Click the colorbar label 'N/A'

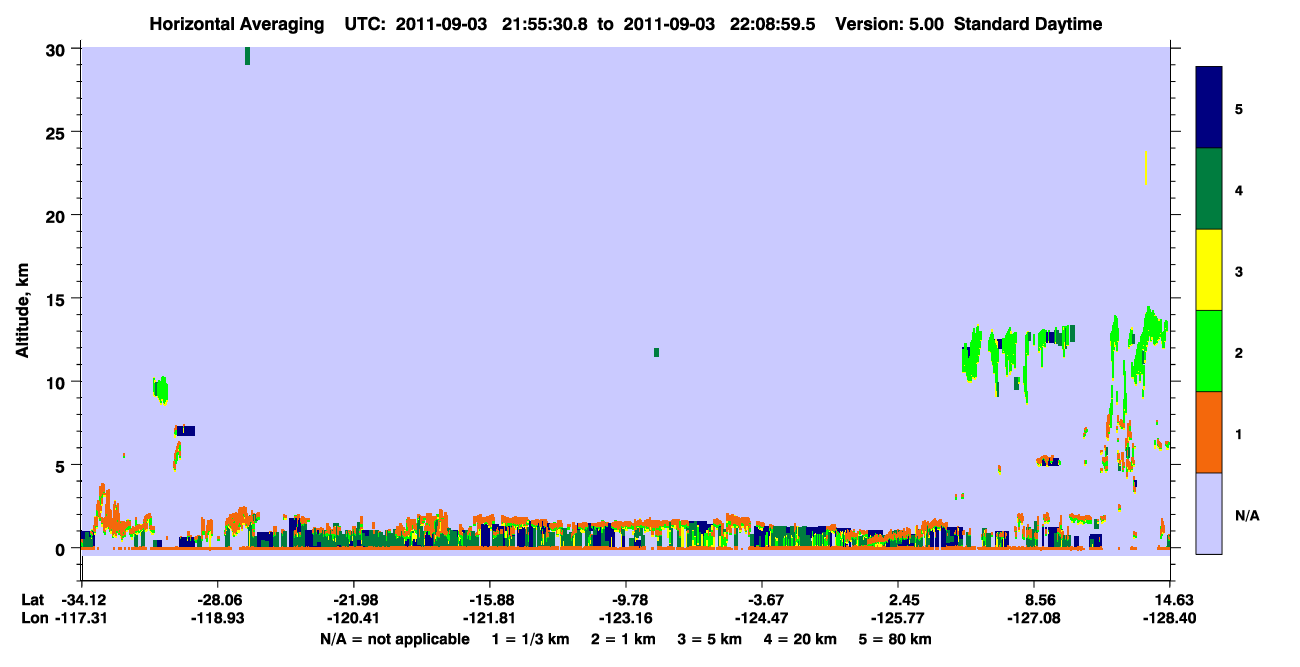[x=1247, y=516]
